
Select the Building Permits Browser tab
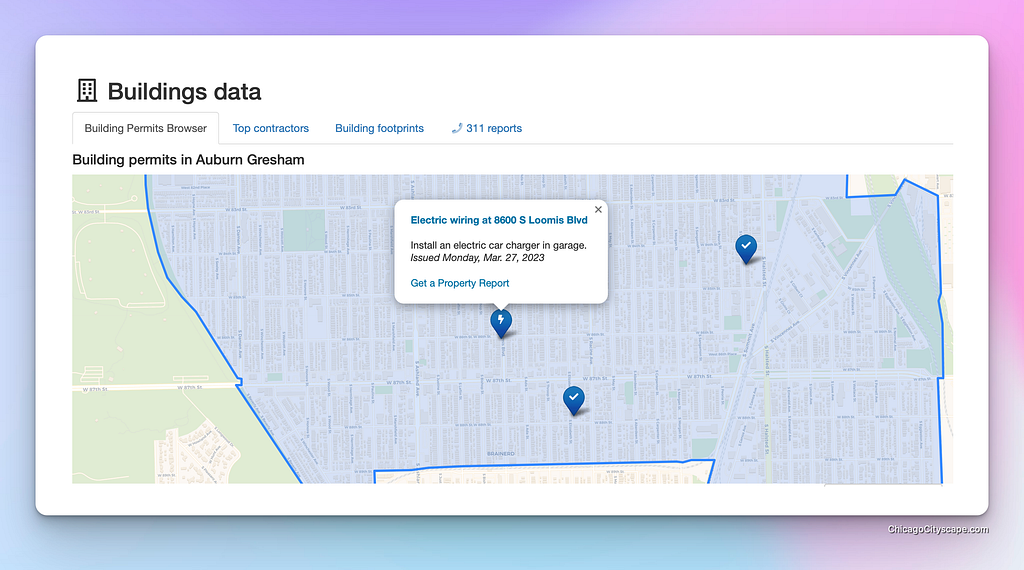pos(145,128)
